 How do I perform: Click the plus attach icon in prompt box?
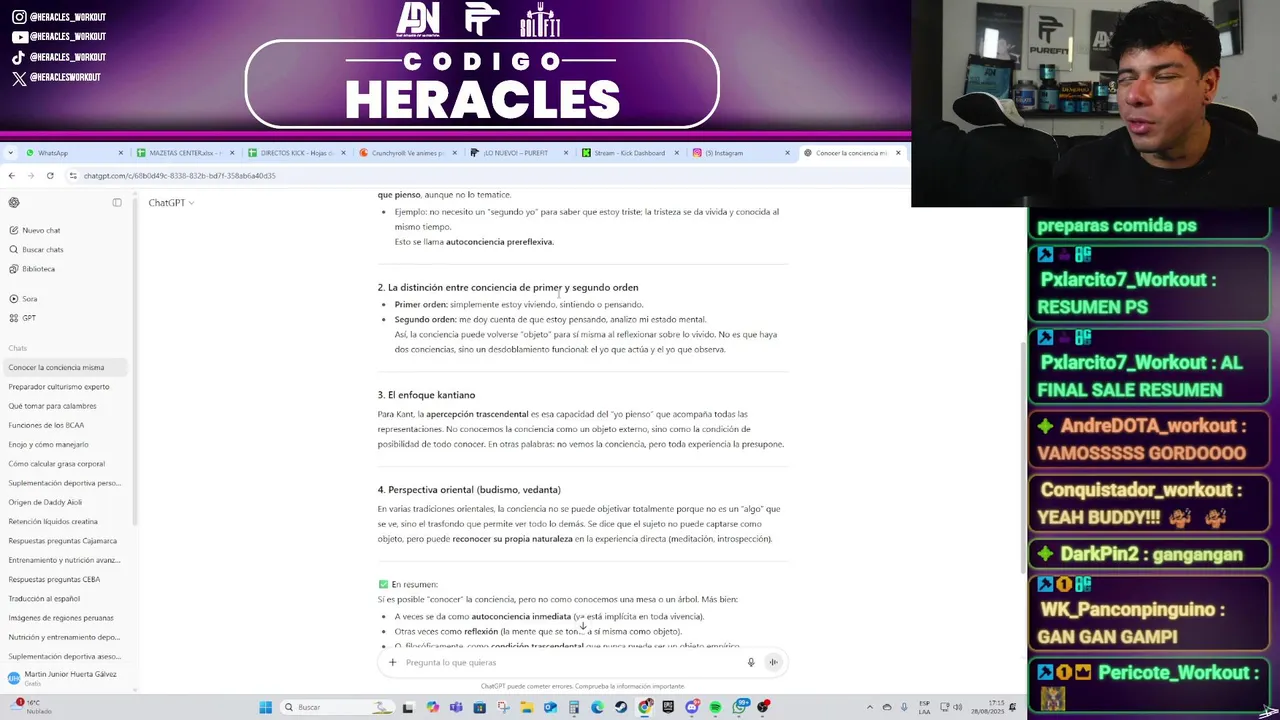coord(392,662)
